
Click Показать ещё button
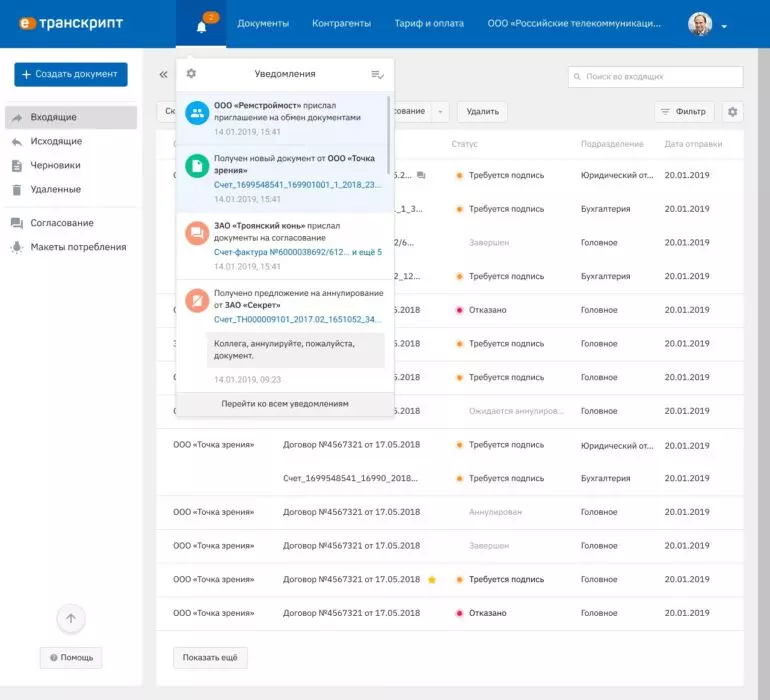[210, 658]
